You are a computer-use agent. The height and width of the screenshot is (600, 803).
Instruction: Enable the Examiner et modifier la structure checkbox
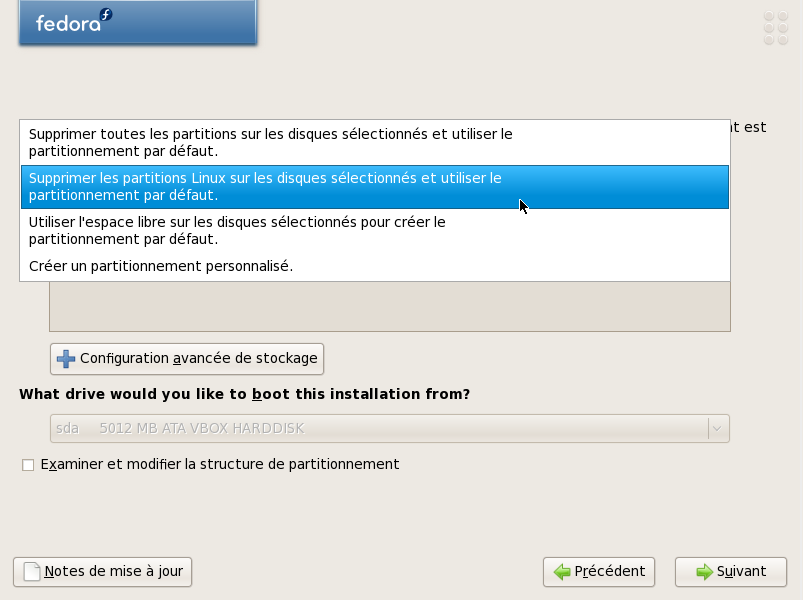point(28,465)
